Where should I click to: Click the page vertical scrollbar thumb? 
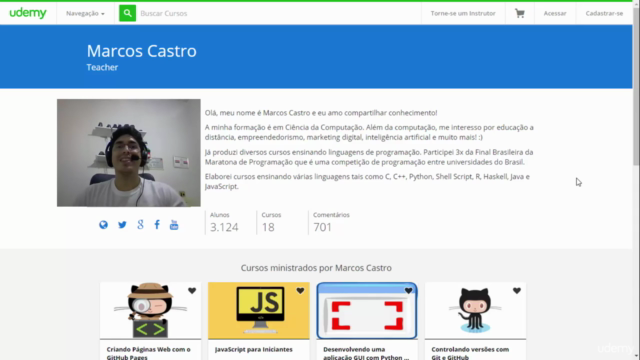click(x=636, y=86)
